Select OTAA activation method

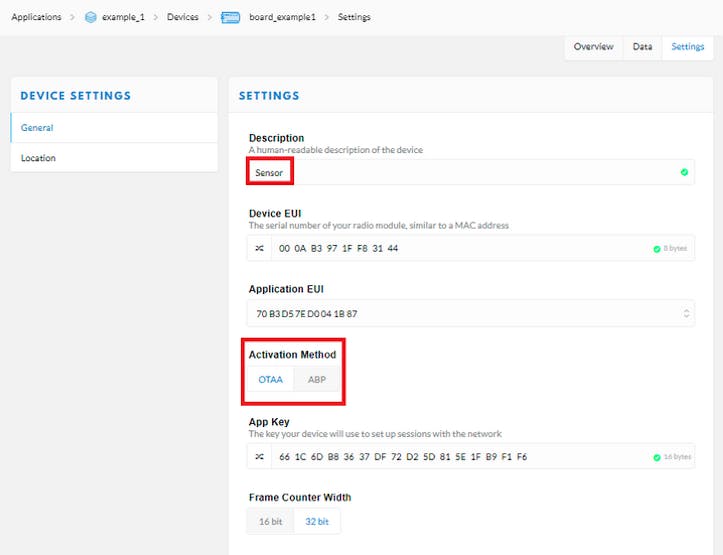(x=271, y=379)
